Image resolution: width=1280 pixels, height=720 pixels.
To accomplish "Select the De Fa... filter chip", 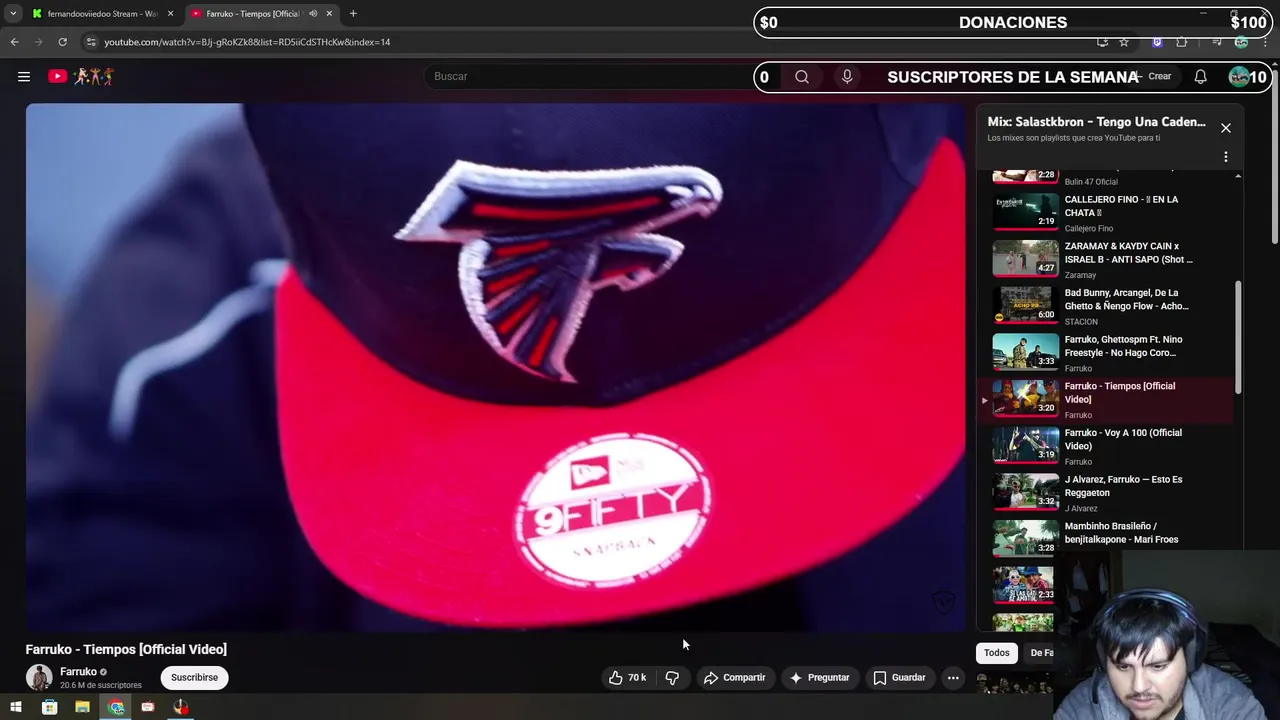I will pos(1040,653).
